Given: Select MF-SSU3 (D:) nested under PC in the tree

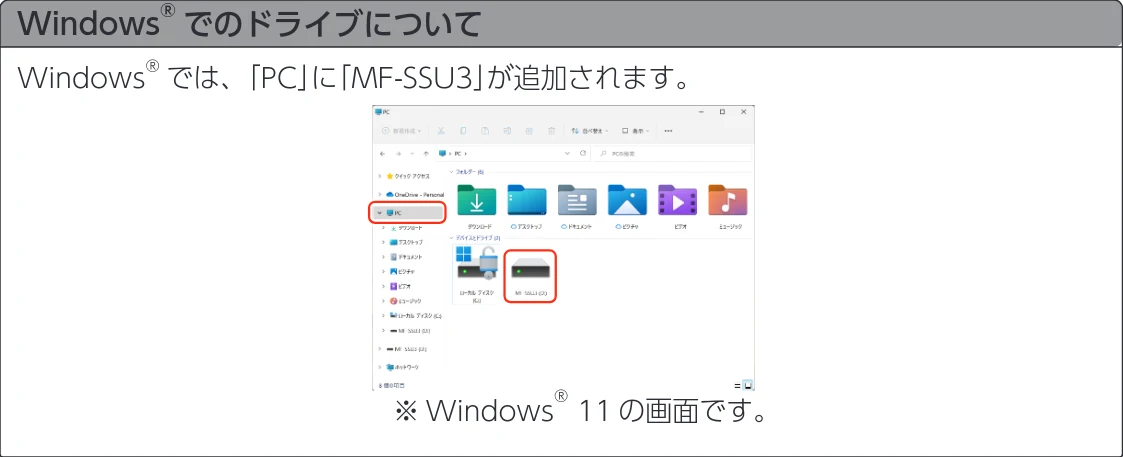Looking at the screenshot, I should tap(410, 331).
